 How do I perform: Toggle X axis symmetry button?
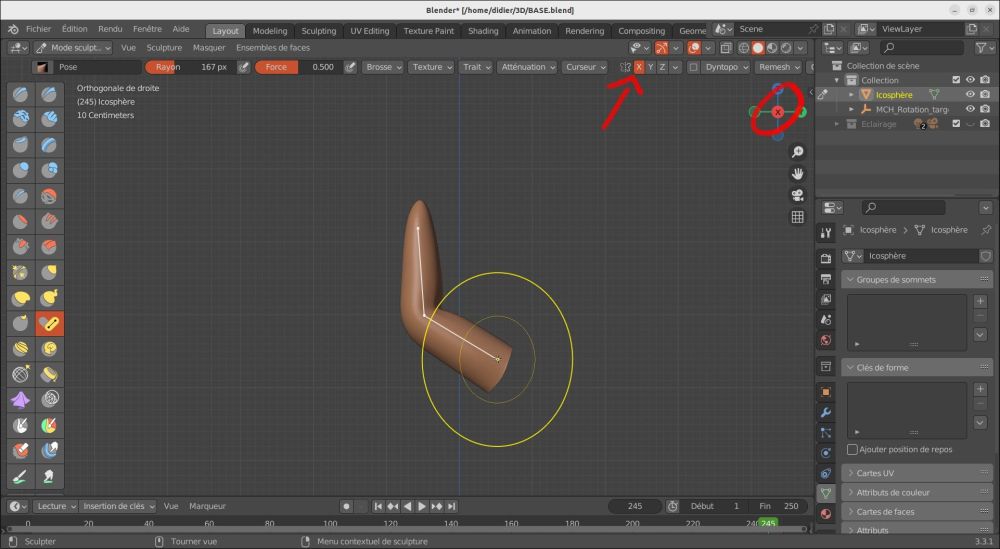(638, 67)
